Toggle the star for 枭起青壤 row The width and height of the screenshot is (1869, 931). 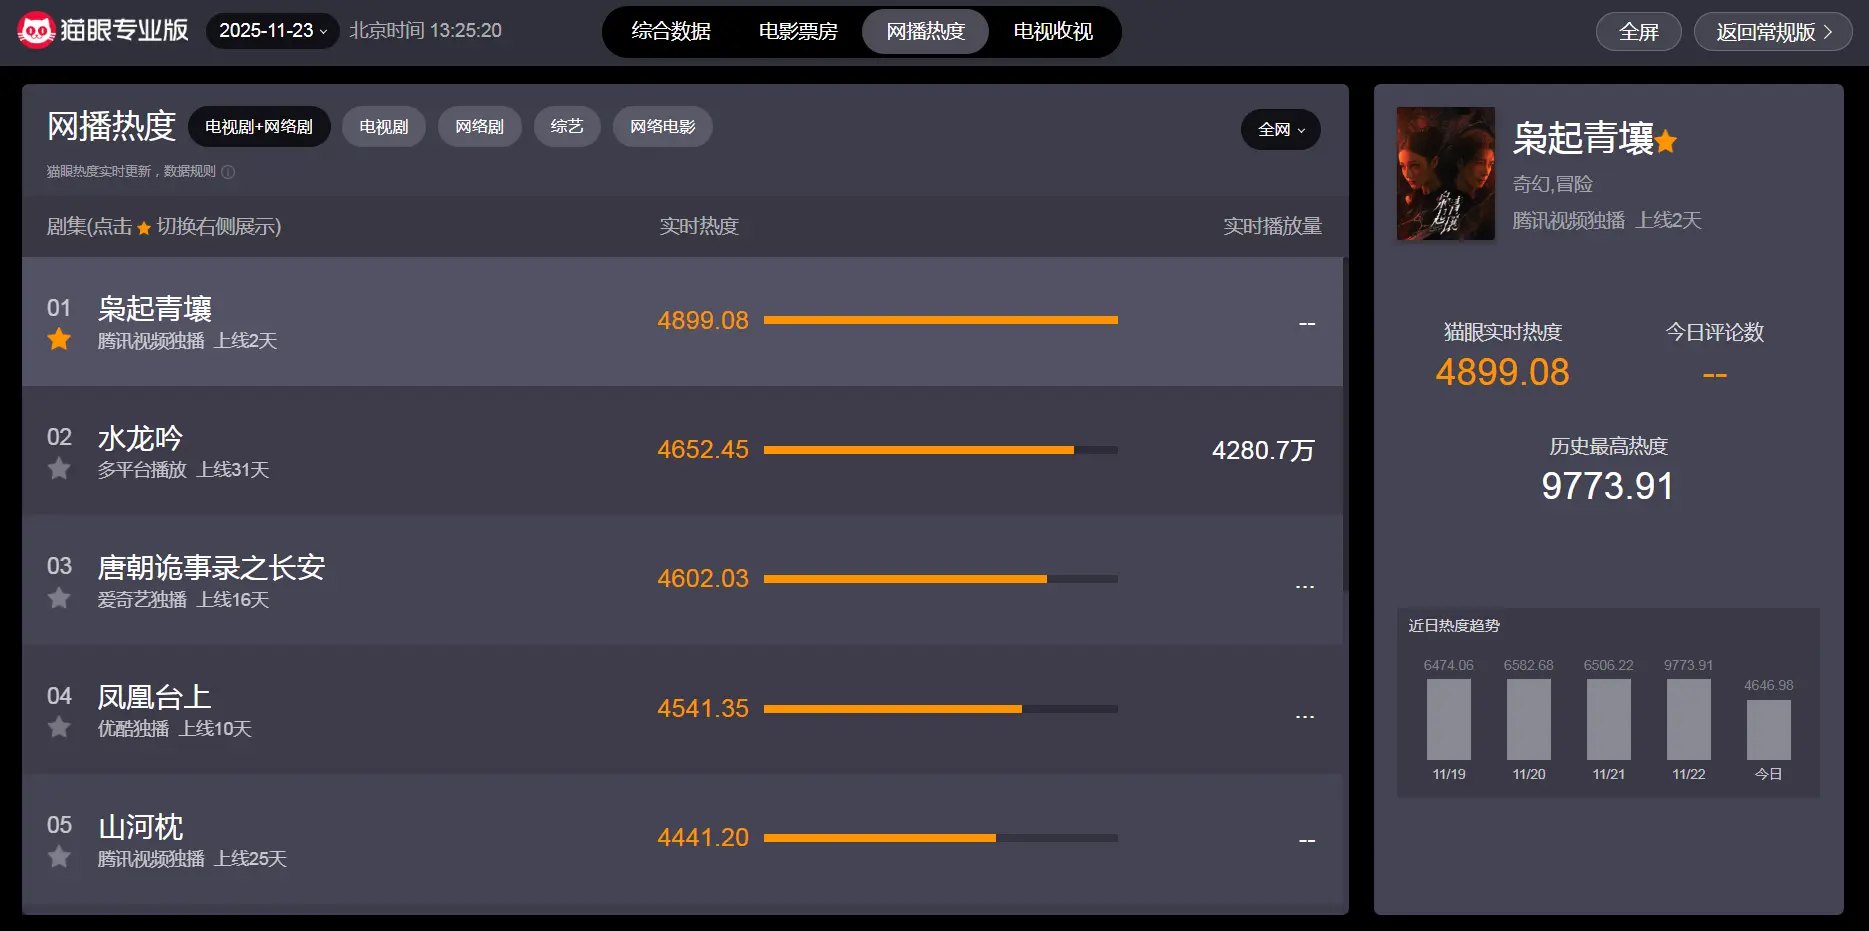(59, 339)
